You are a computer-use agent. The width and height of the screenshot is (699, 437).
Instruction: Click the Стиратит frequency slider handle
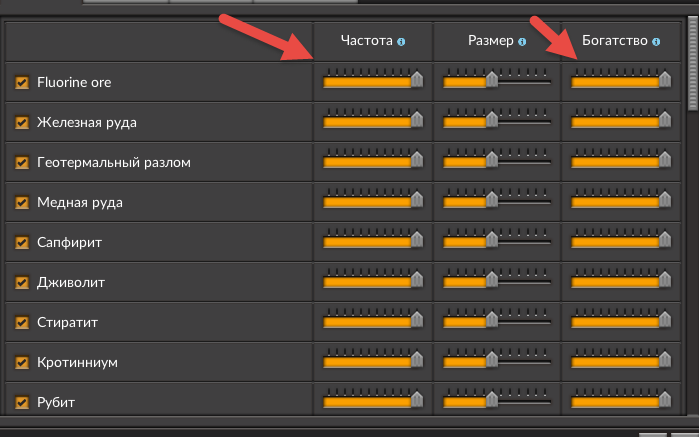[417, 319]
